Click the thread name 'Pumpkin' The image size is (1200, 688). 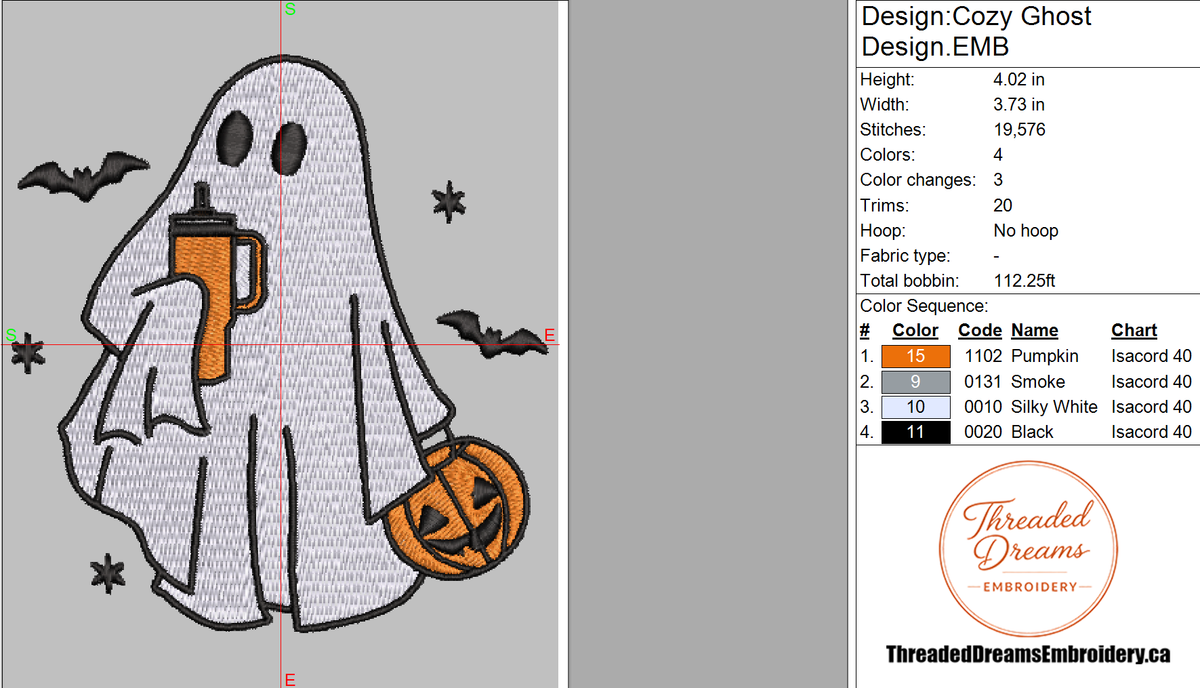1045,356
